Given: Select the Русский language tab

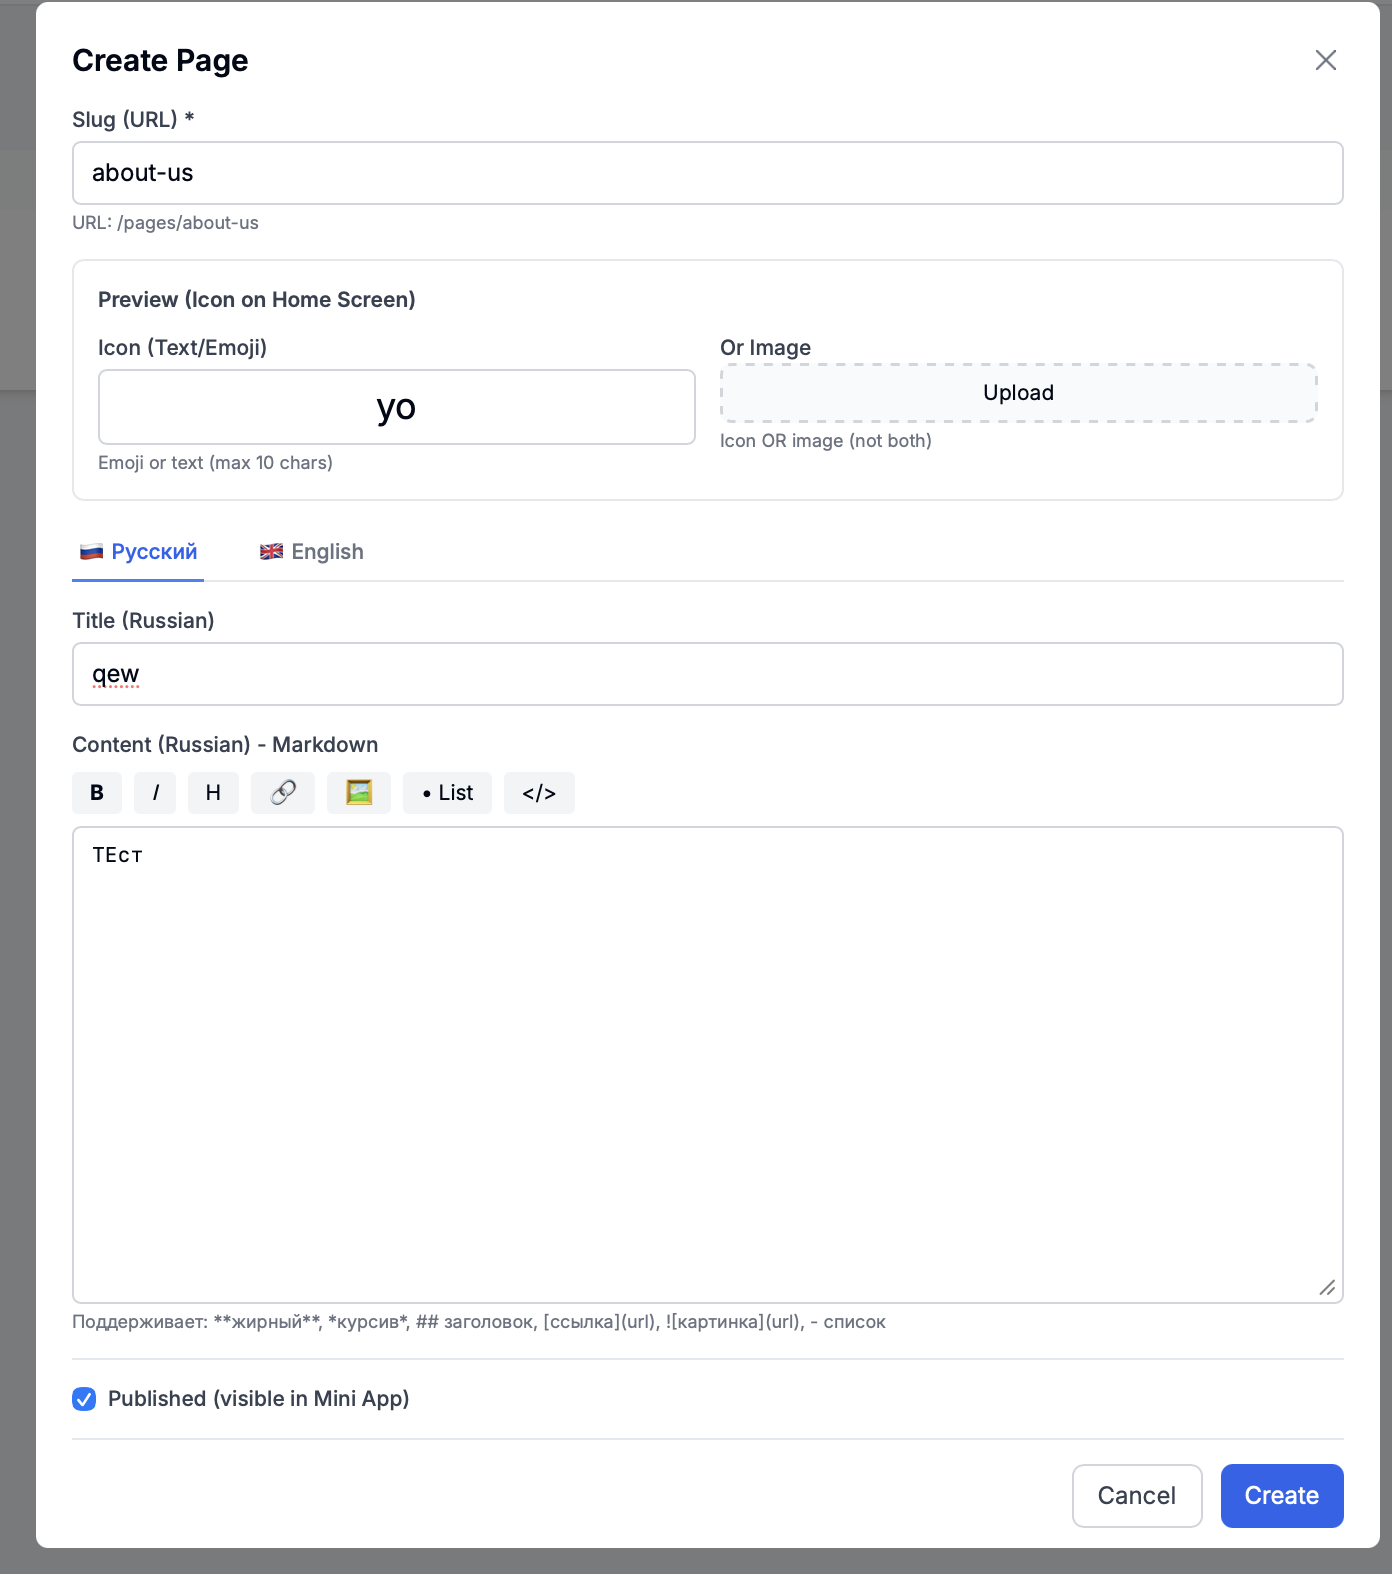Looking at the screenshot, I should coord(139,552).
